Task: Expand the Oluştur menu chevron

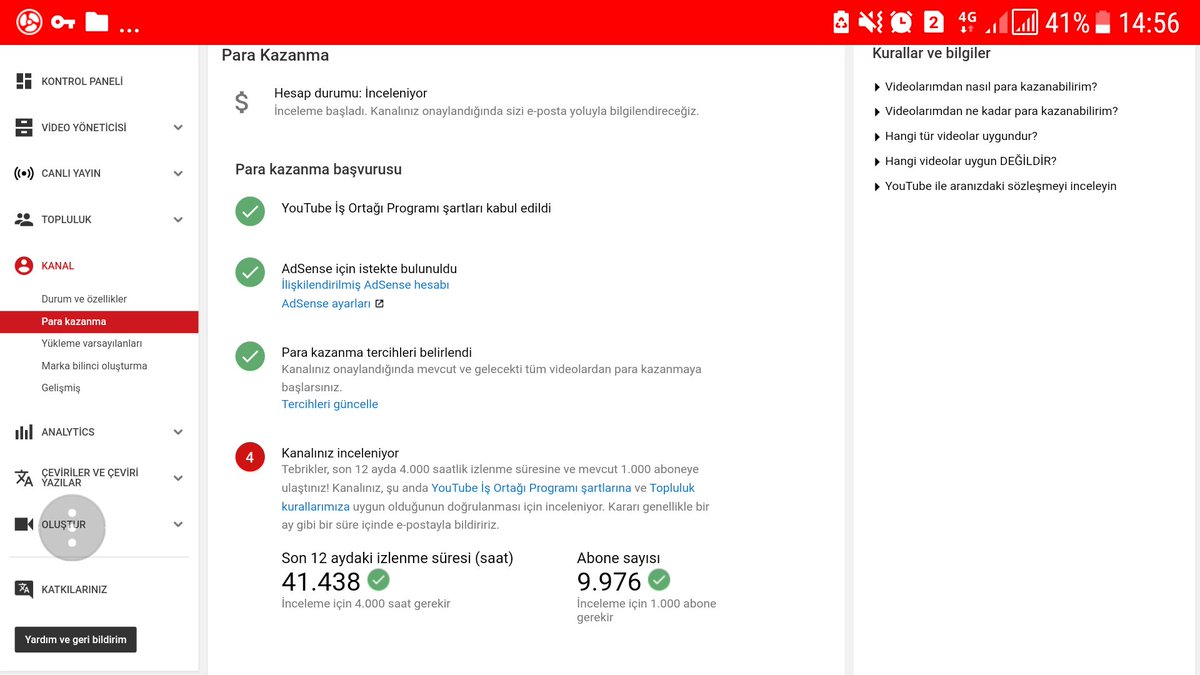Action: [x=178, y=524]
